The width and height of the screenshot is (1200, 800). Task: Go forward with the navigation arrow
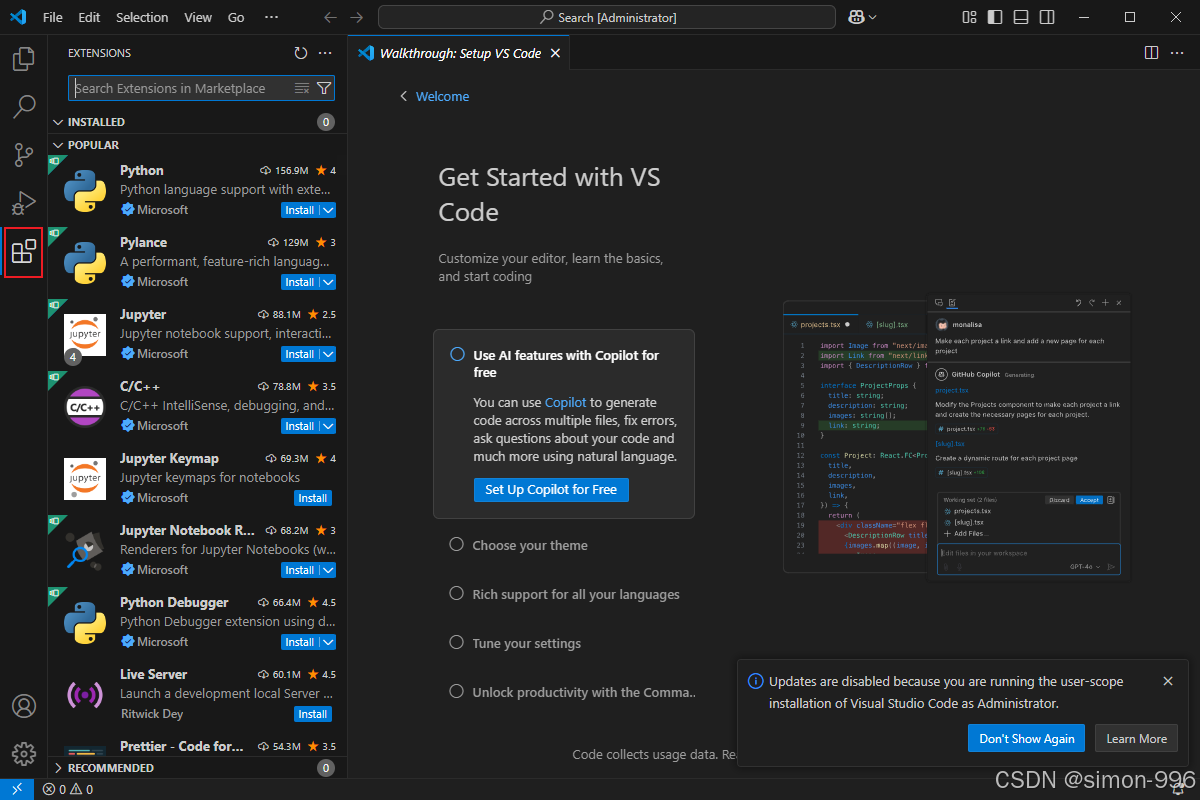tap(357, 17)
